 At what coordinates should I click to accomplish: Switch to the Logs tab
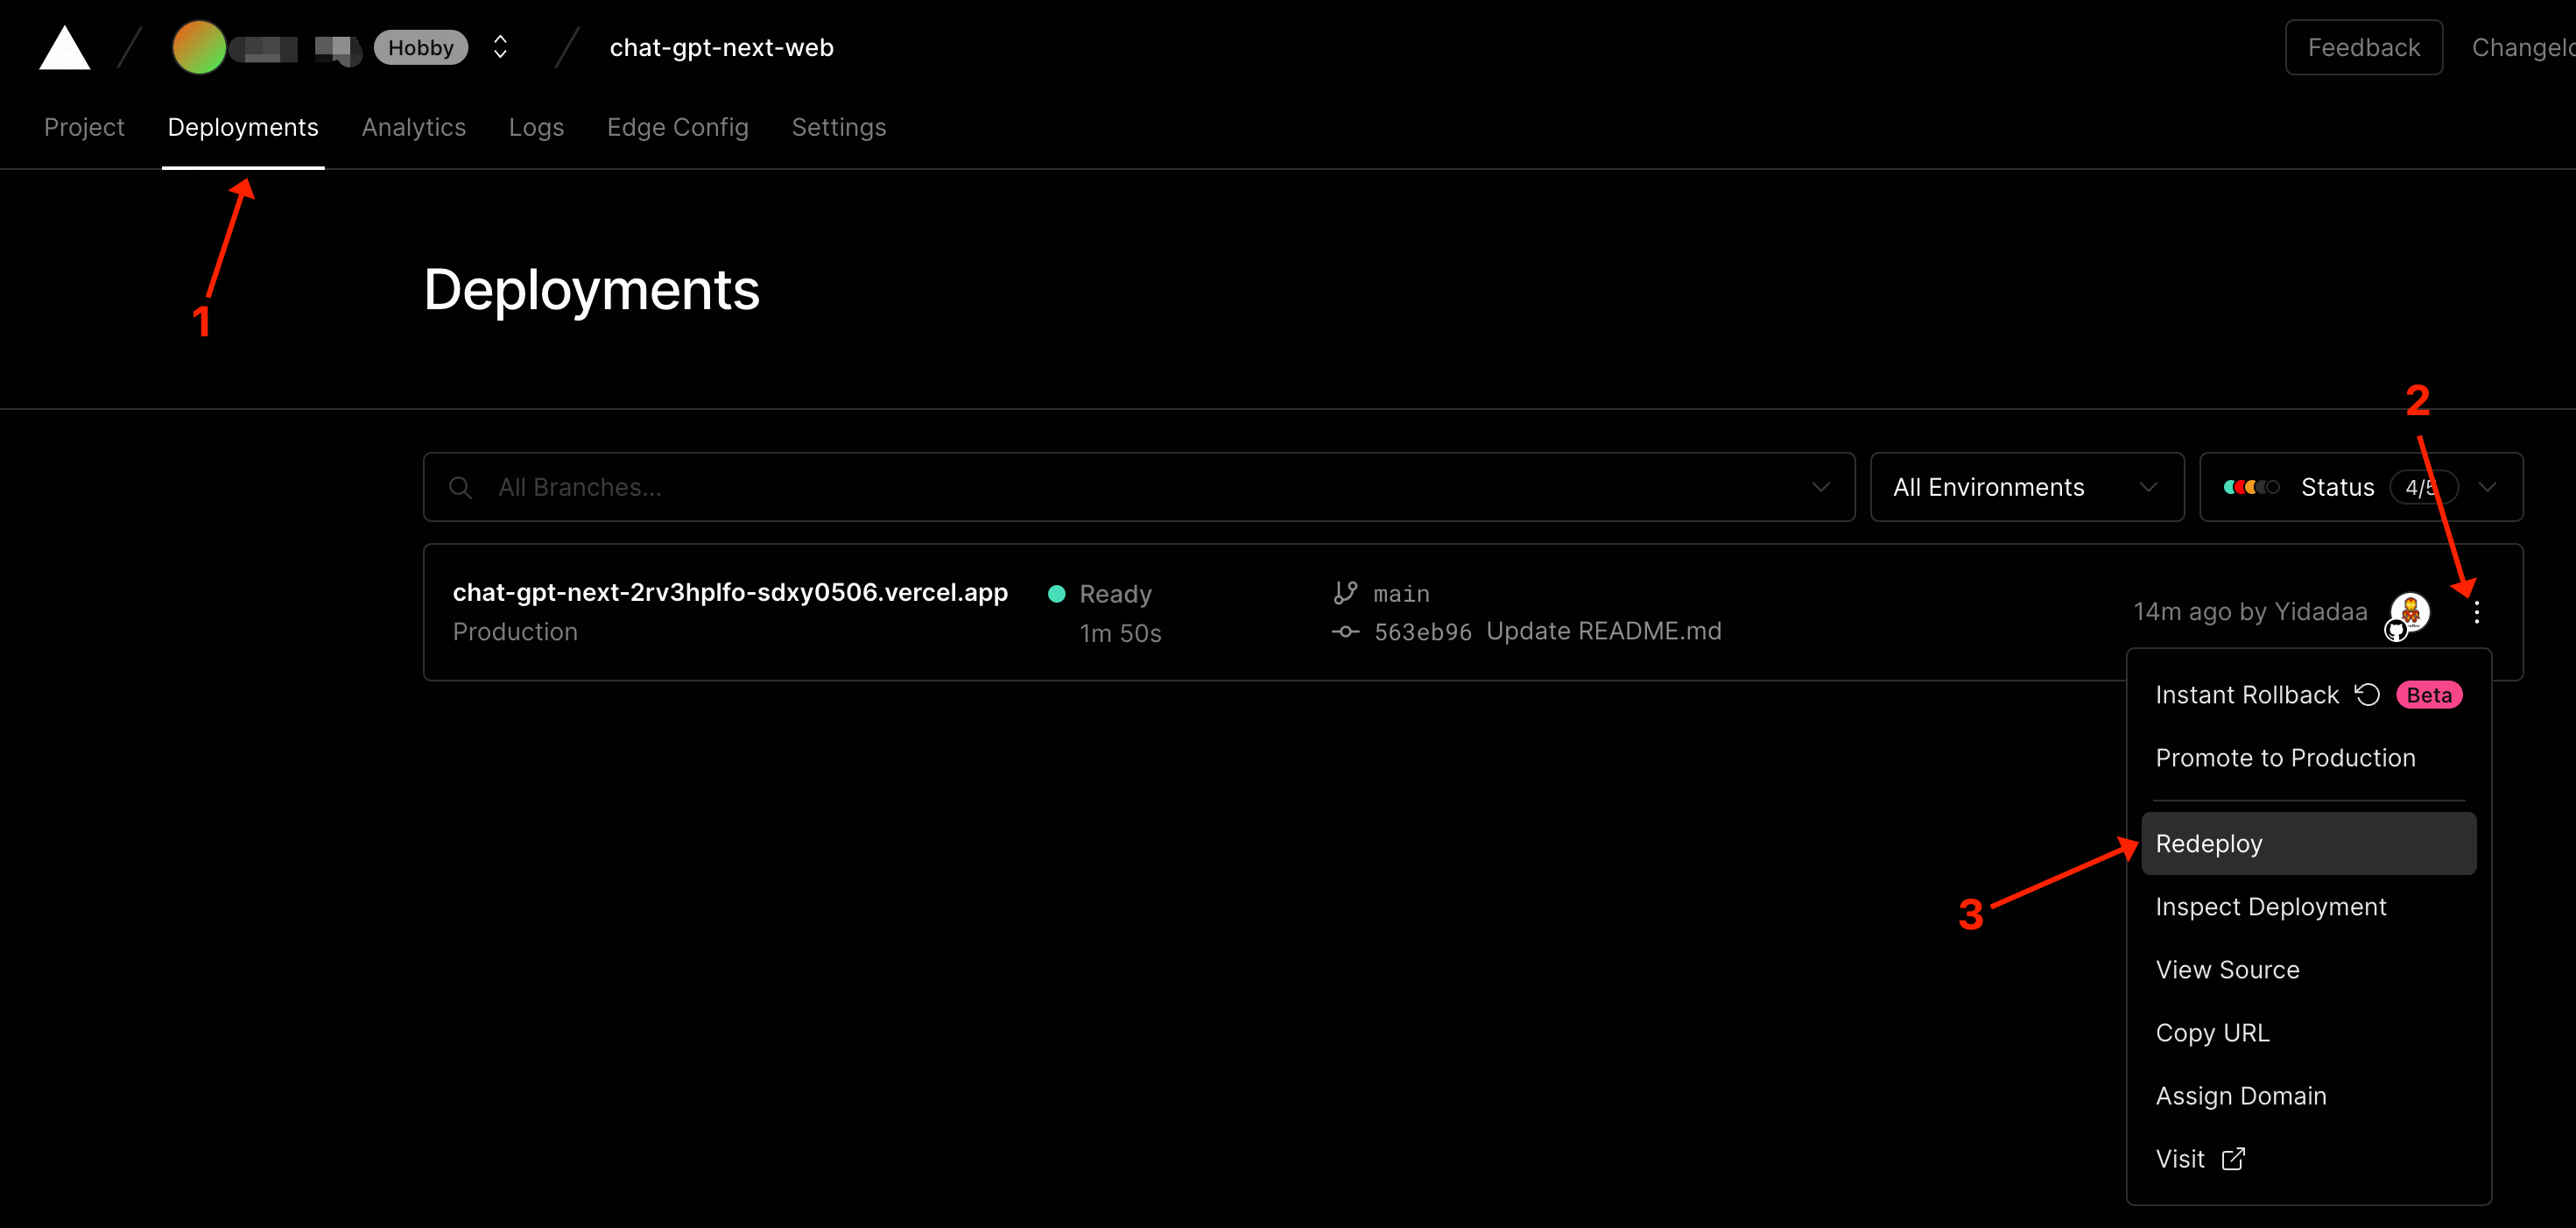536,127
